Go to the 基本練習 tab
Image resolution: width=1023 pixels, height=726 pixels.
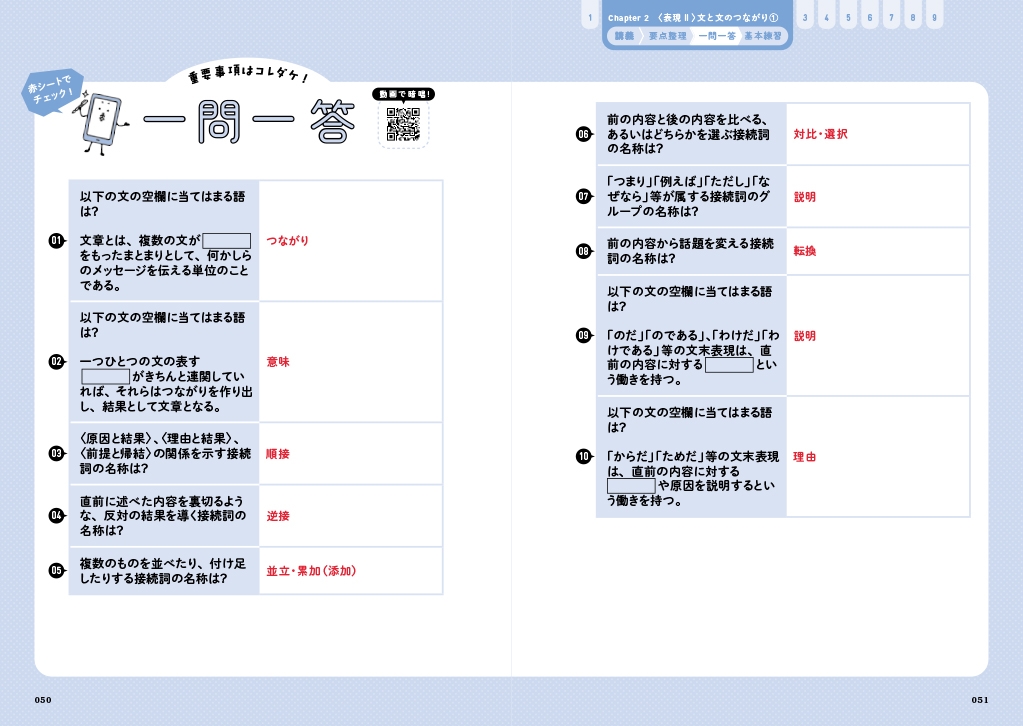(x=764, y=36)
